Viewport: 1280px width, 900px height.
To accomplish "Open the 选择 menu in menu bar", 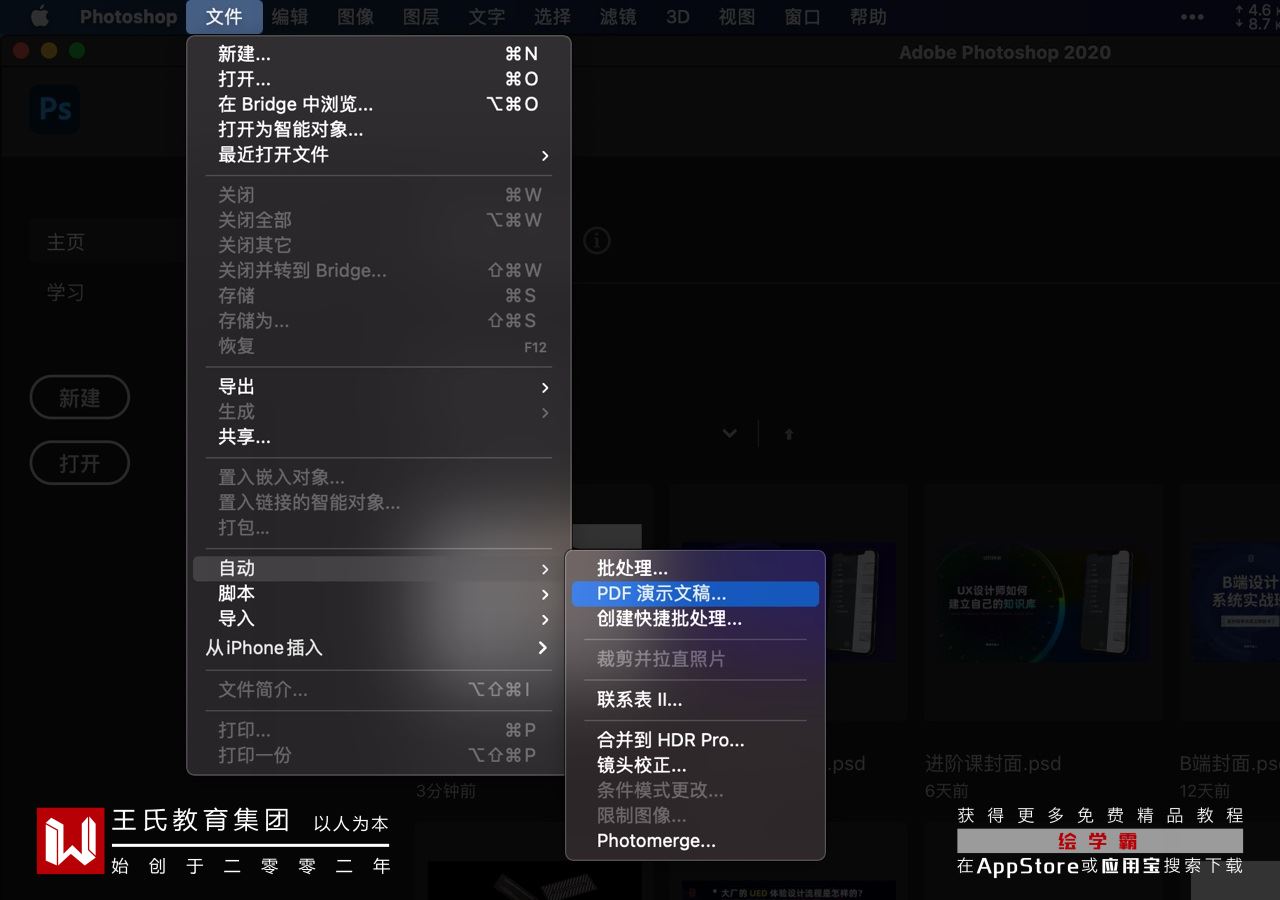I will 552,17.
